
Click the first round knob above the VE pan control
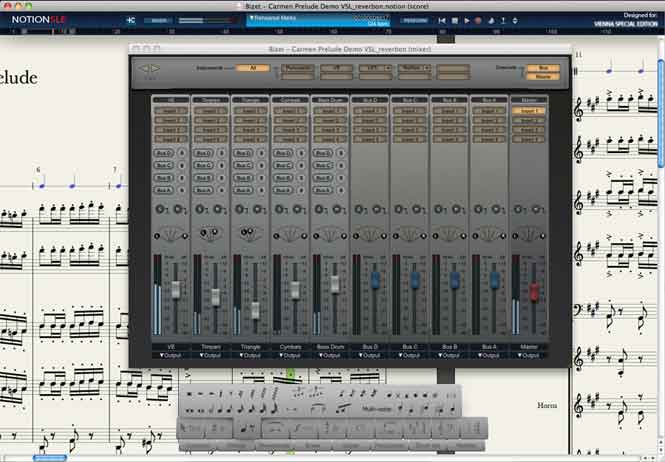point(160,209)
